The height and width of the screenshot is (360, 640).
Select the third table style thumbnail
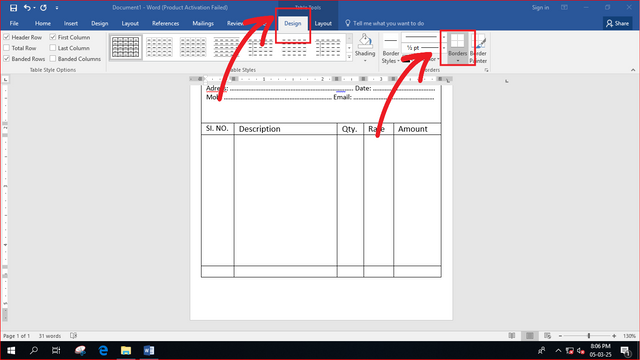(x=193, y=47)
